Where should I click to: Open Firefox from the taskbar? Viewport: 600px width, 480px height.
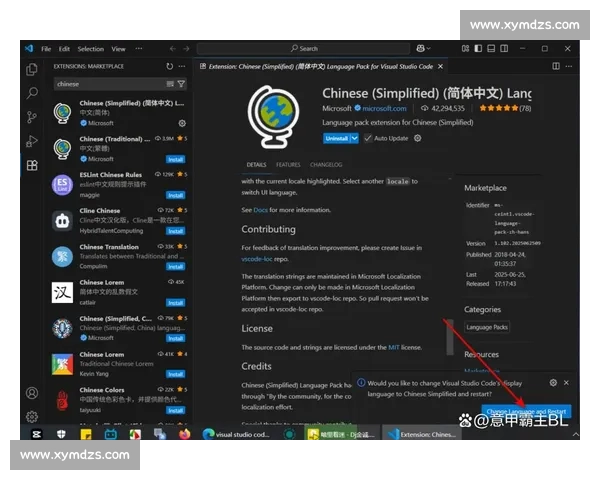[x=184, y=434]
